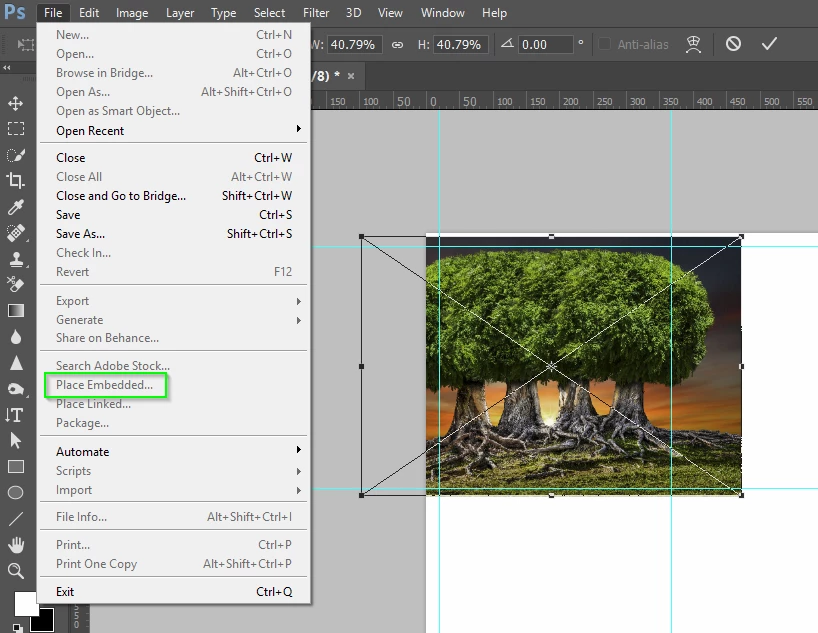This screenshot has width=818, height=633.
Task: Select the Eyedropper tool
Action: tap(15, 207)
